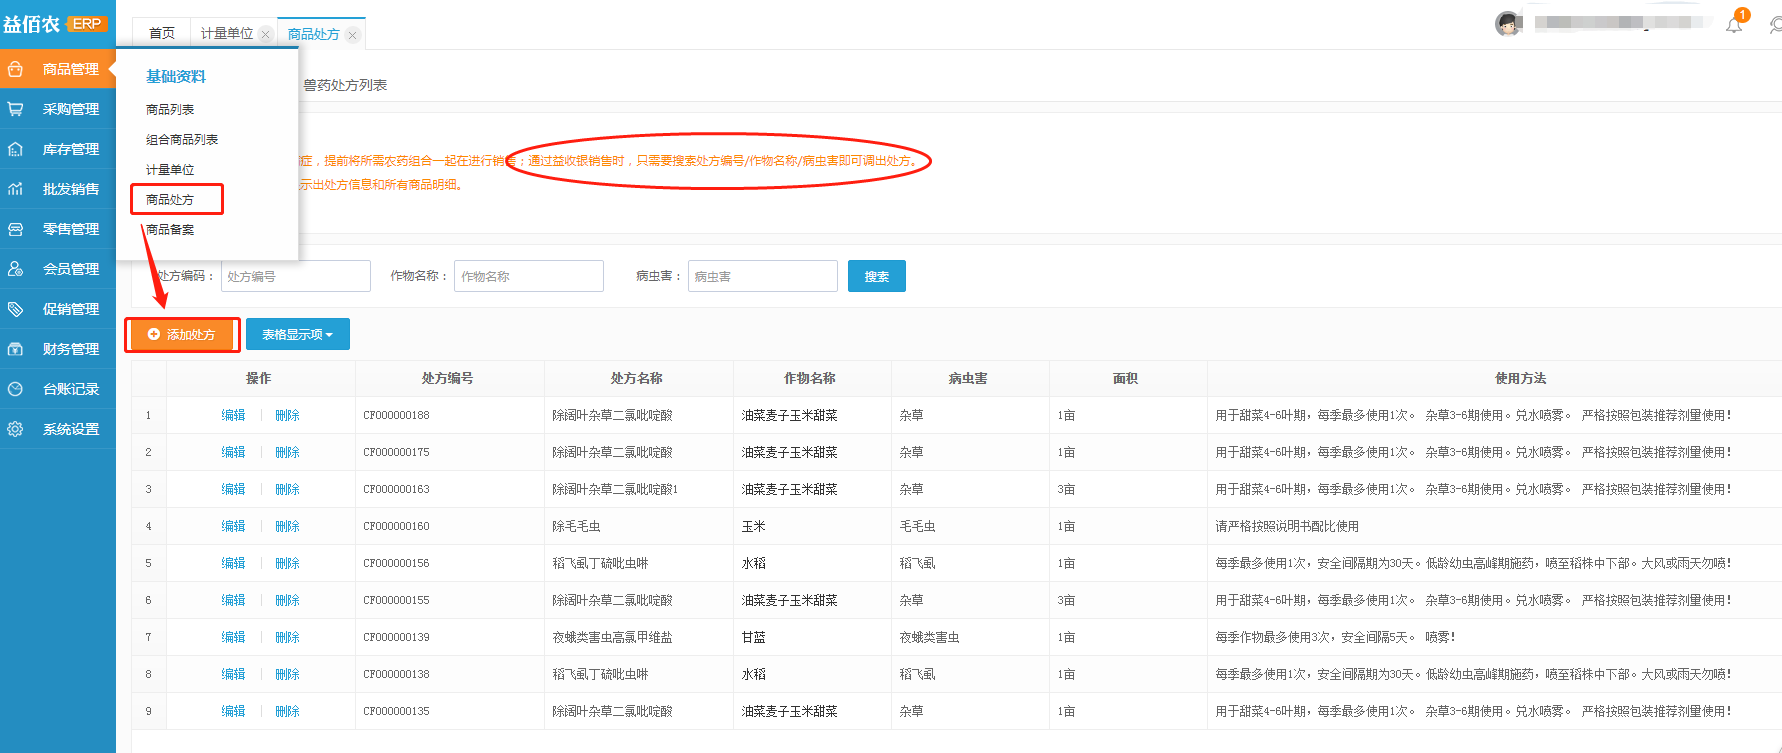The image size is (1782, 753).
Task: Click the 促销管理 tag icon
Action: [x=16, y=309]
